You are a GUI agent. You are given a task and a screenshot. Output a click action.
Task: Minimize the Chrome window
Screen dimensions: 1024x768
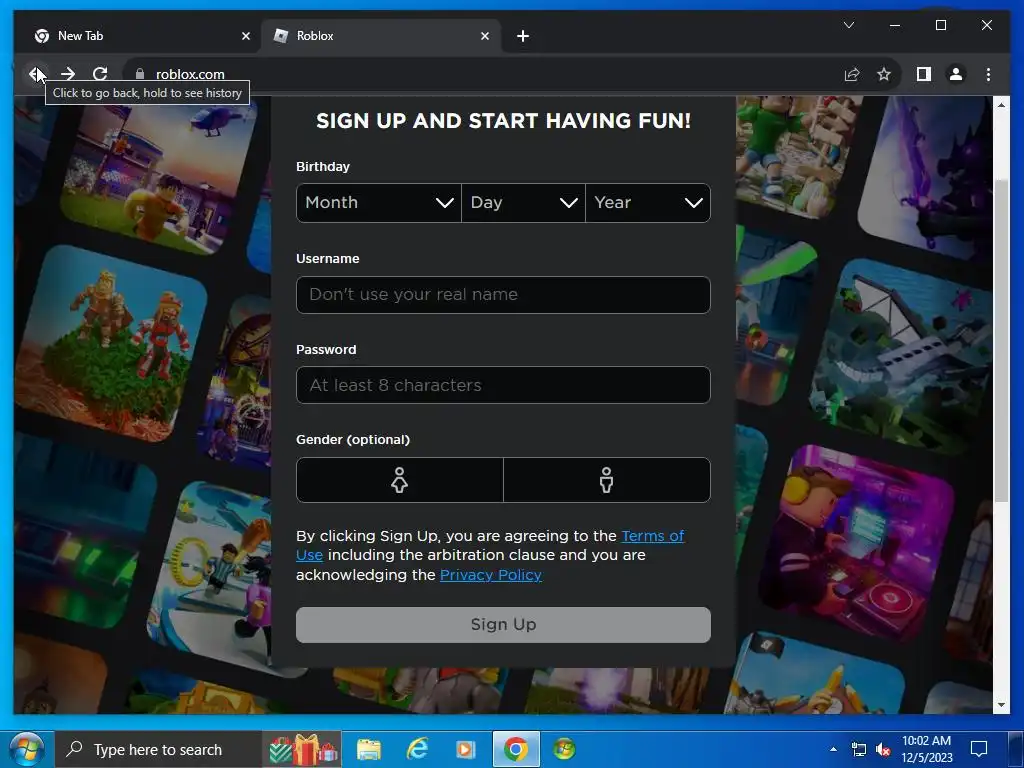[895, 25]
